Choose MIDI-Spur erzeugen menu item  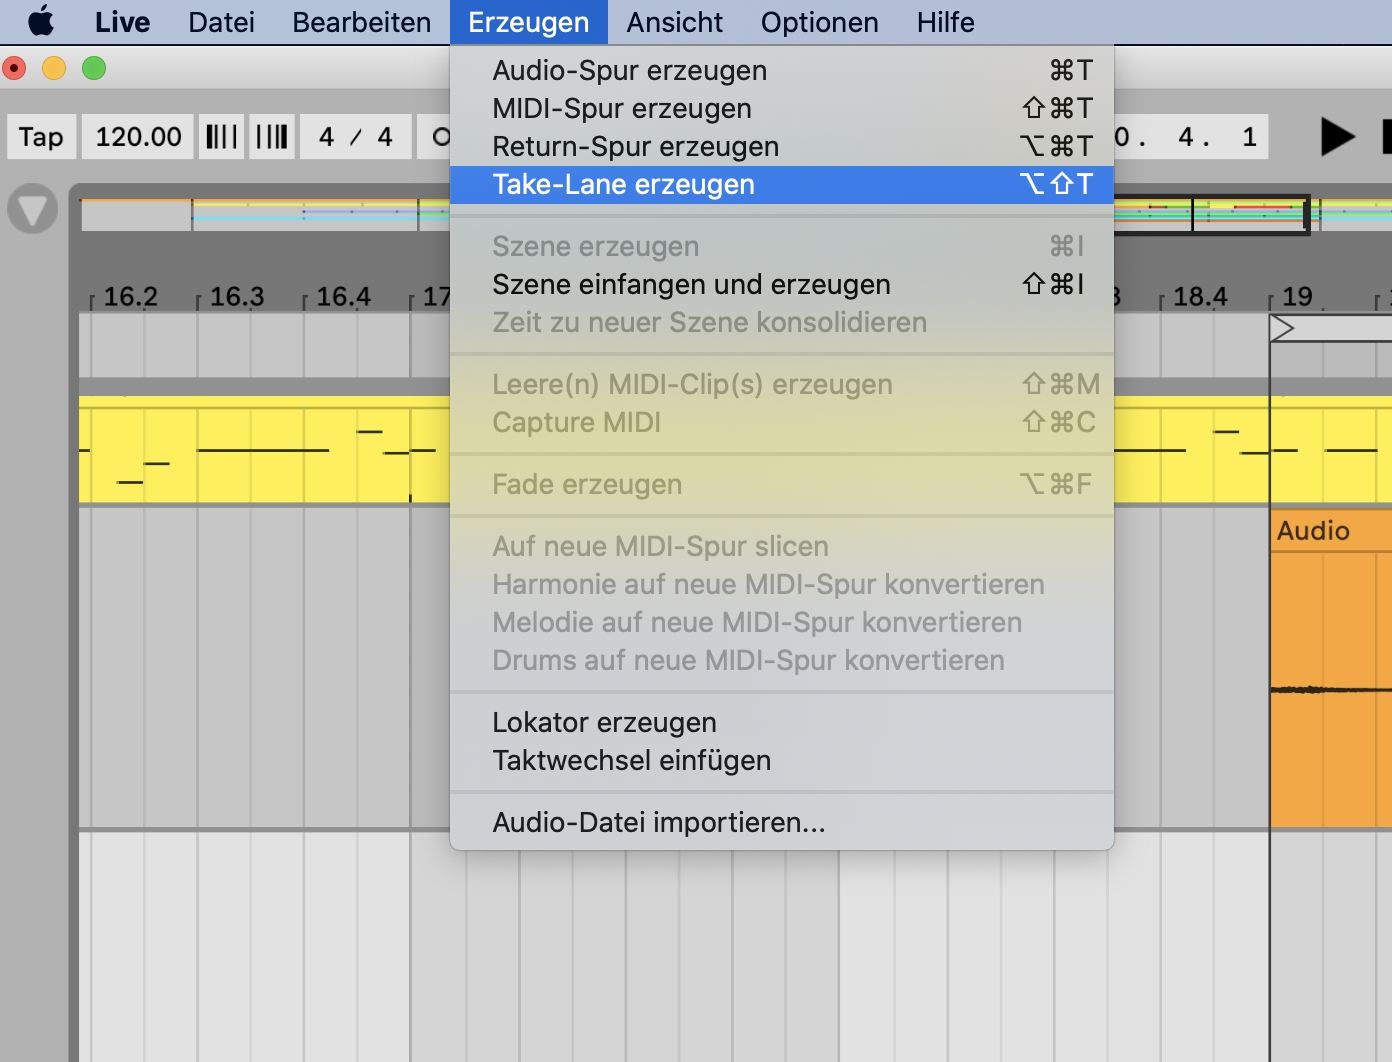click(621, 109)
